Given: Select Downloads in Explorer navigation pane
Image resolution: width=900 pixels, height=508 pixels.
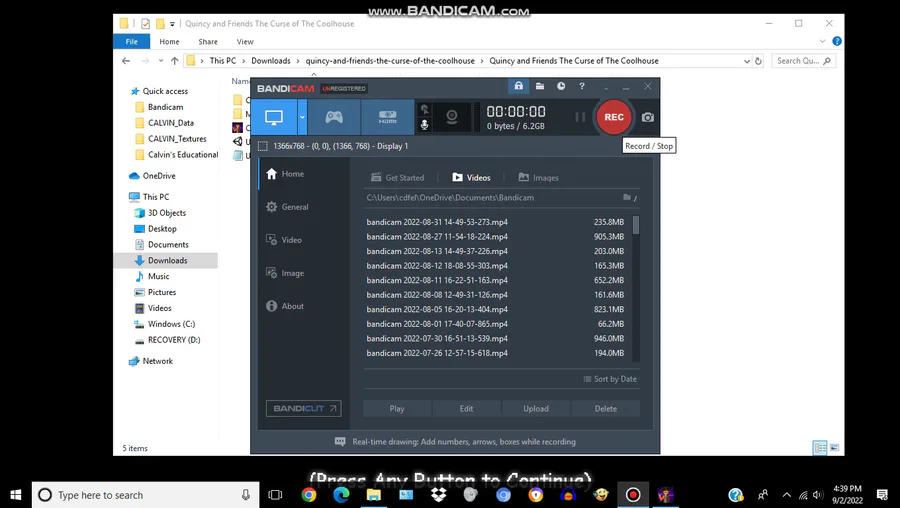Looking at the screenshot, I should [166, 261].
